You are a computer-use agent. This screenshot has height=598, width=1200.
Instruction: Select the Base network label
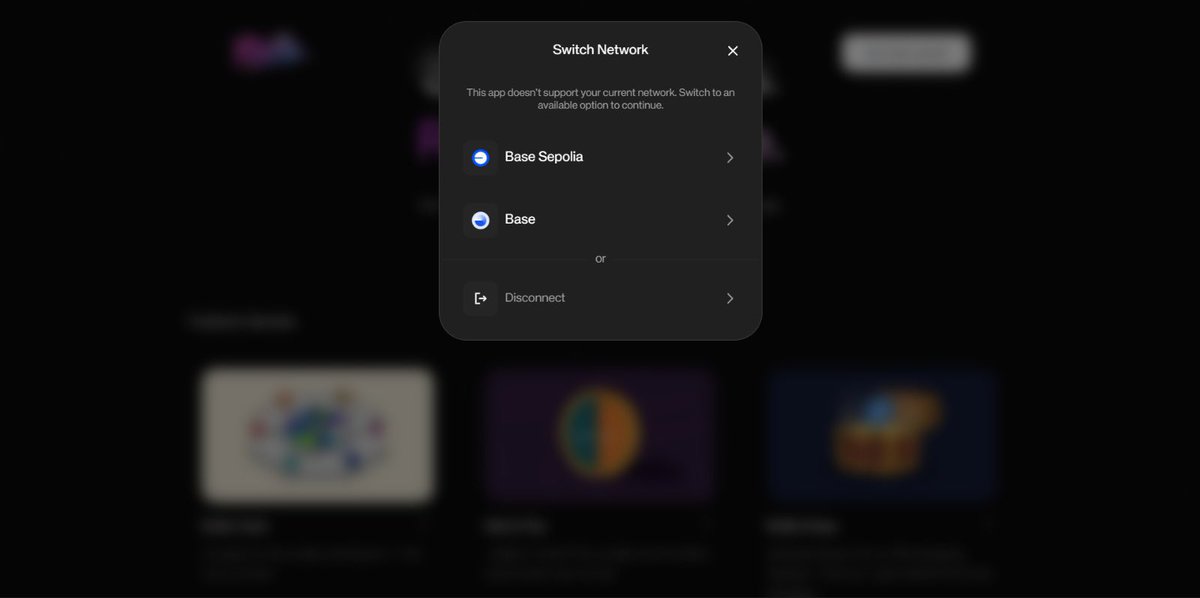(520, 219)
